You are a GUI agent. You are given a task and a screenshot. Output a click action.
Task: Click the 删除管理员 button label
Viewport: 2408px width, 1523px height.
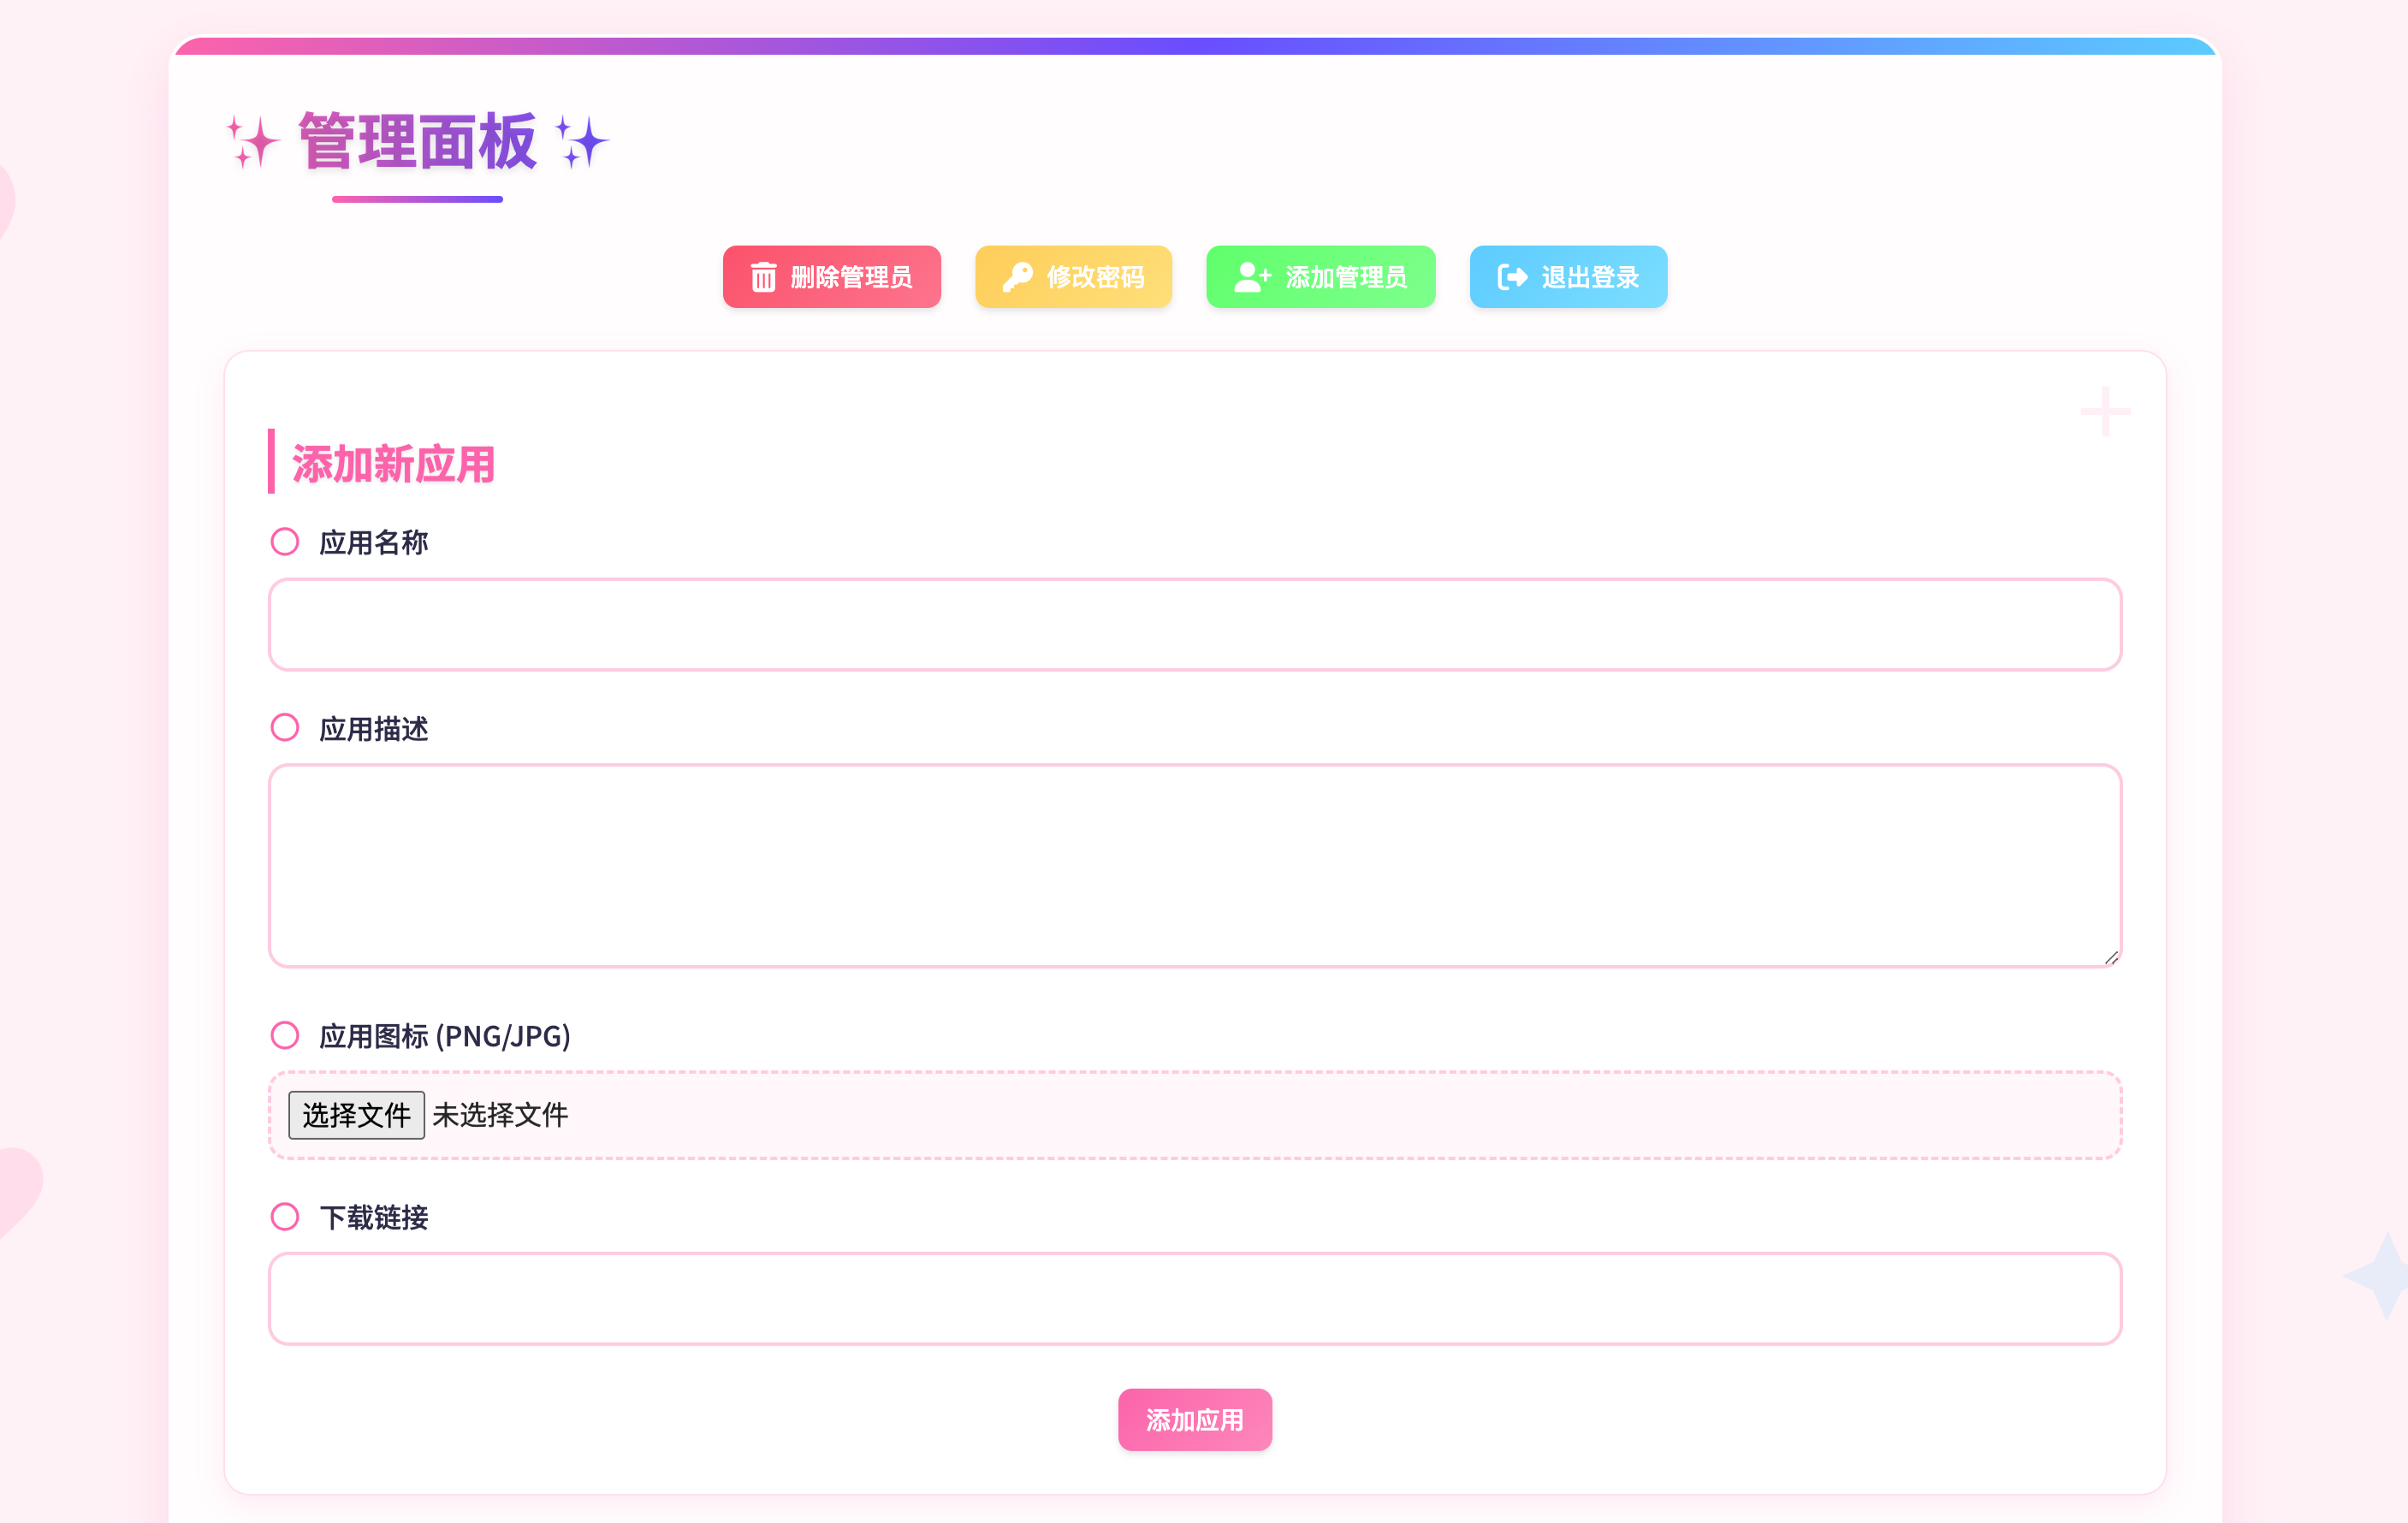(x=851, y=277)
